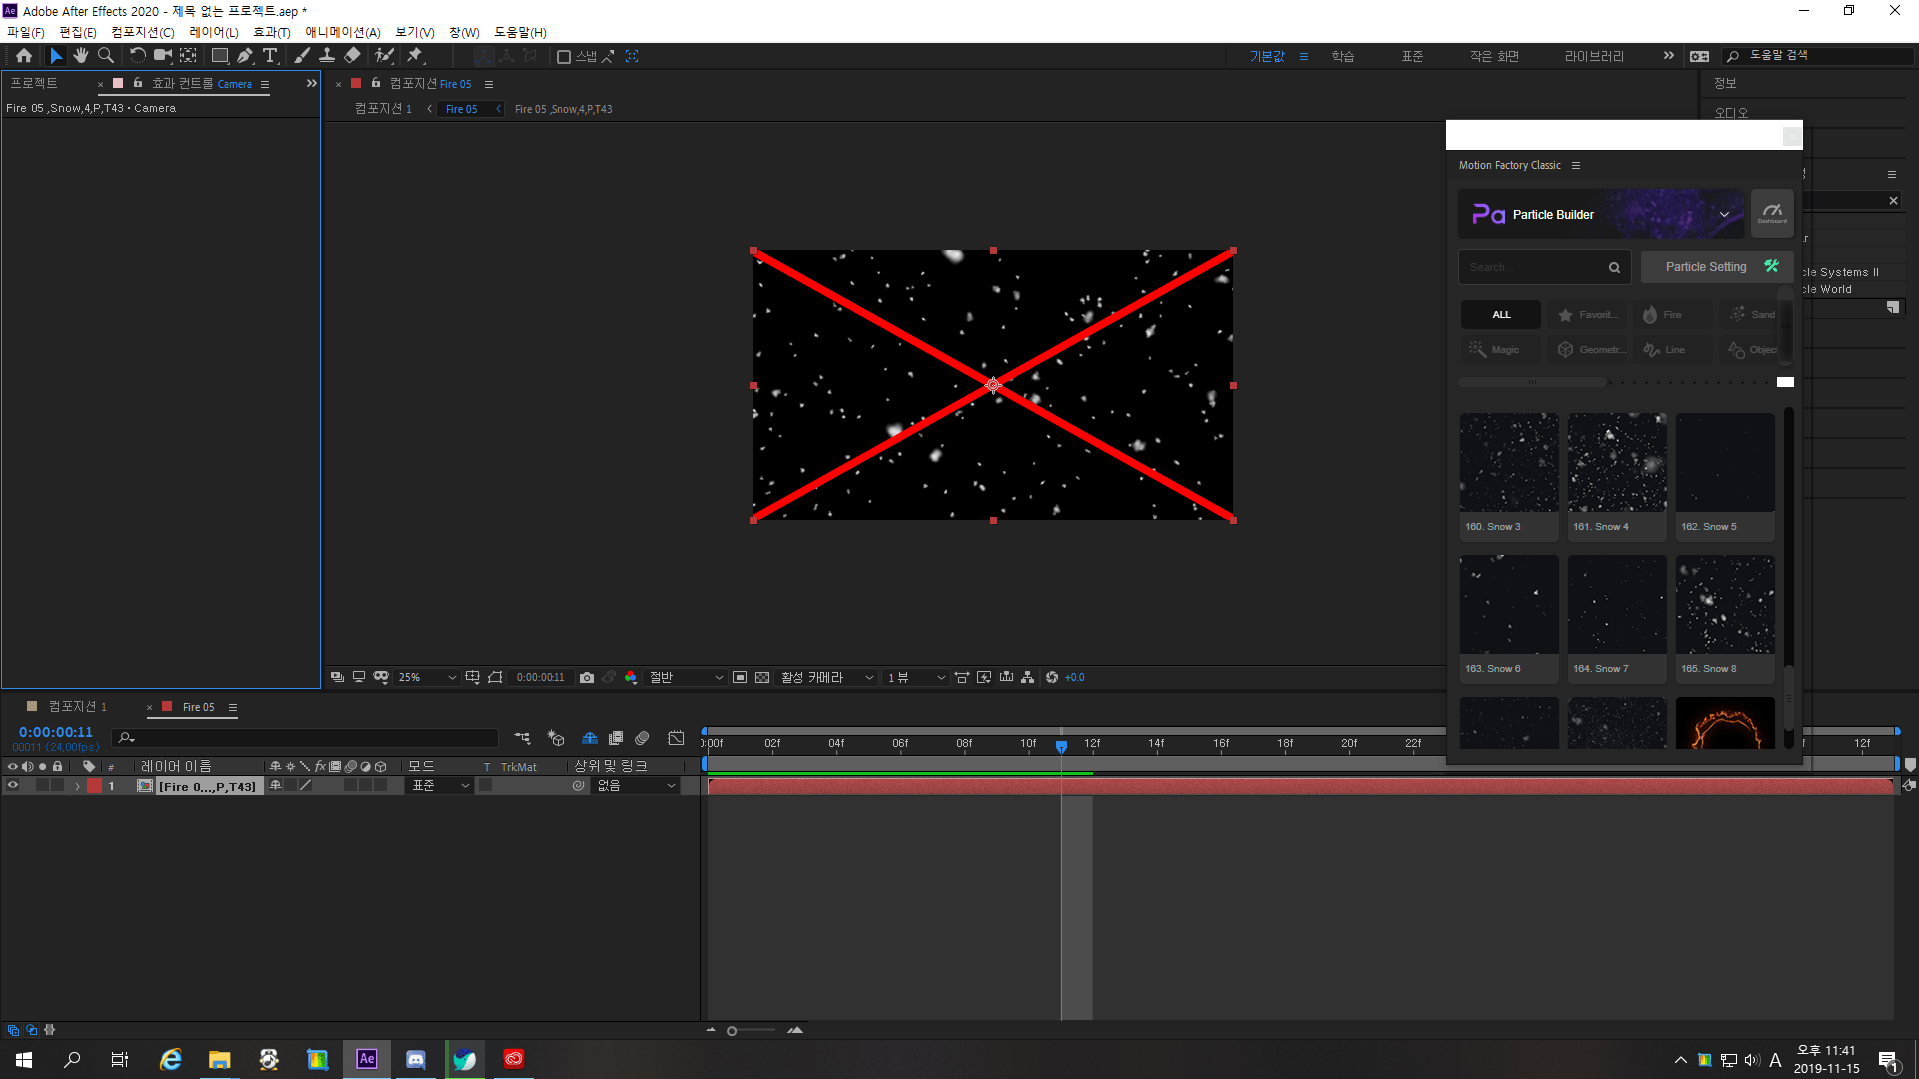Select the Snow 5 particle thumbnail
The width and height of the screenshot is (1919, 1079).
pos(1724,462)
